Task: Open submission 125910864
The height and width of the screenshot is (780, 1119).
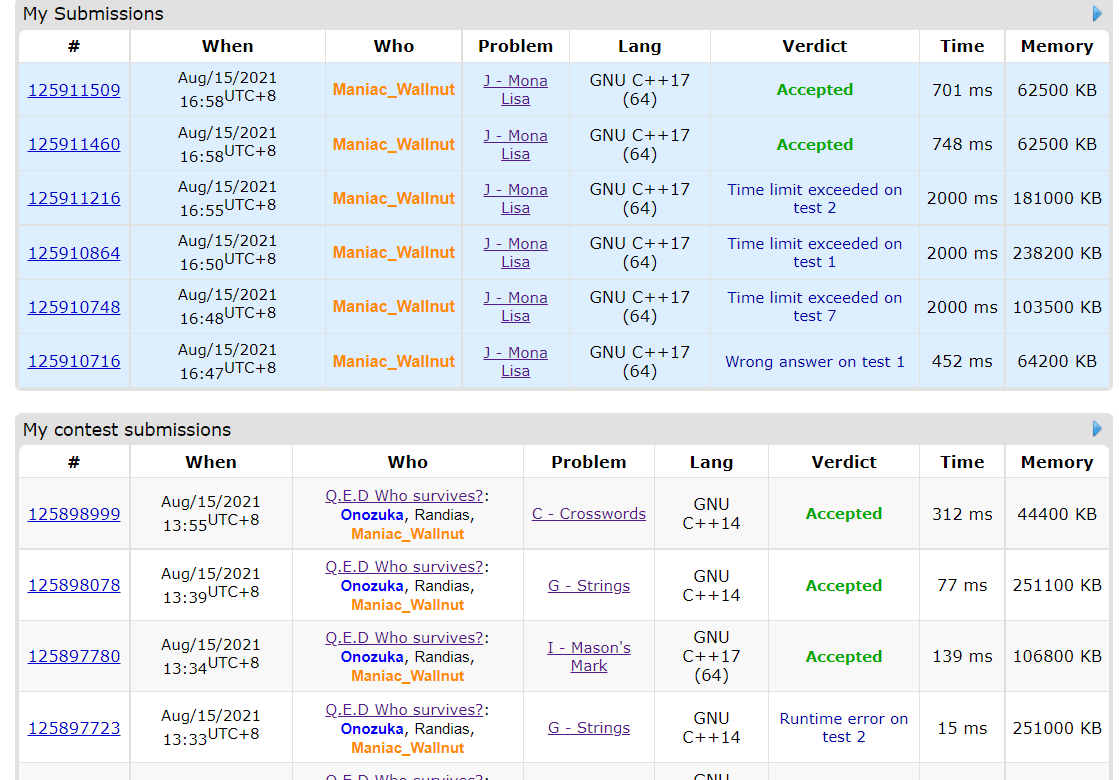Action: coord(74,253)
